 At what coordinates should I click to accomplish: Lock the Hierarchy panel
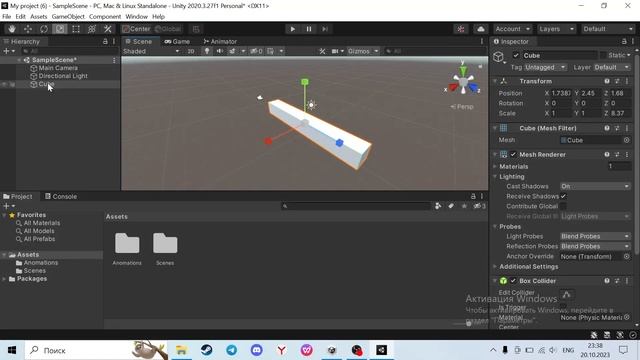click(105, 42)
